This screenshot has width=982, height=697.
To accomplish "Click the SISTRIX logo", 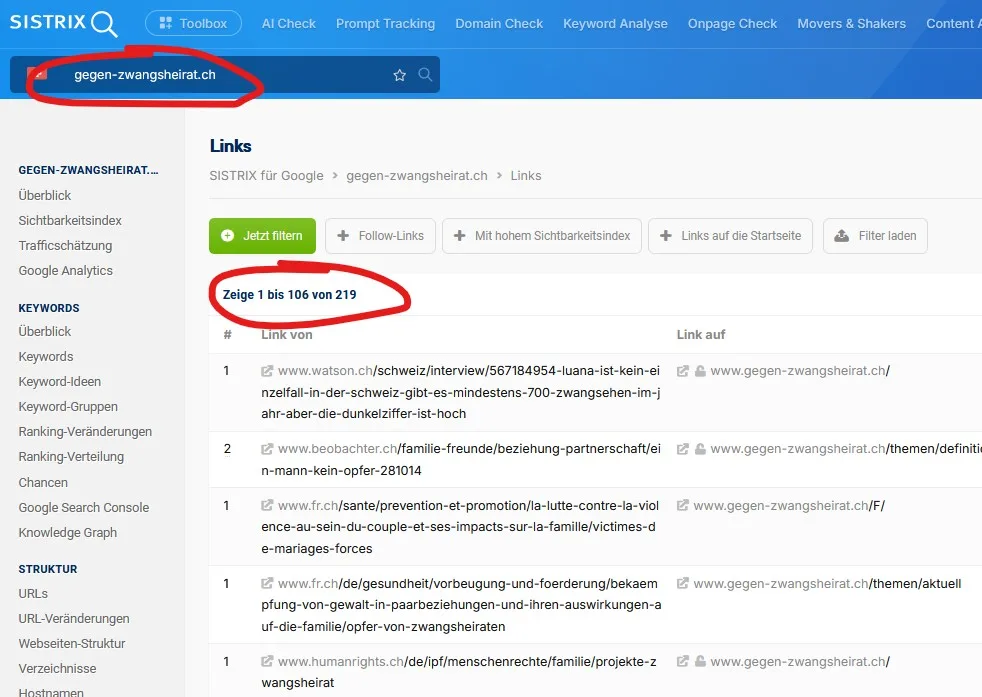I will [x=64, y=23].
